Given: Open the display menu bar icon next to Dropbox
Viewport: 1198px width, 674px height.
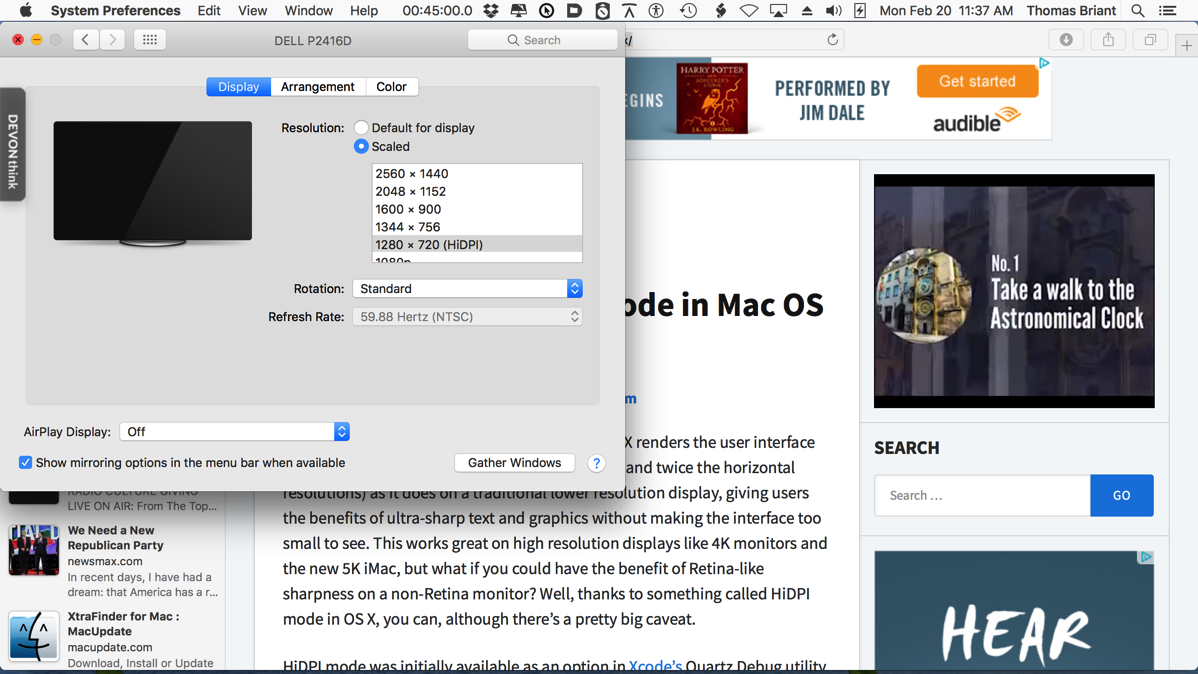Looking at the screenshot, I should point(519,11).
